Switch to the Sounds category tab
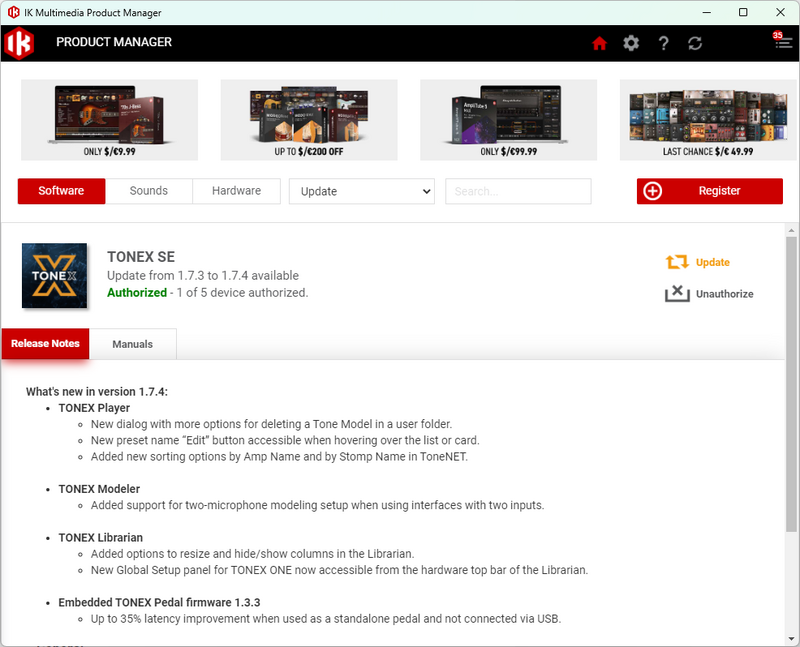Screen dimensions: 800x647 tap(148, 191)
